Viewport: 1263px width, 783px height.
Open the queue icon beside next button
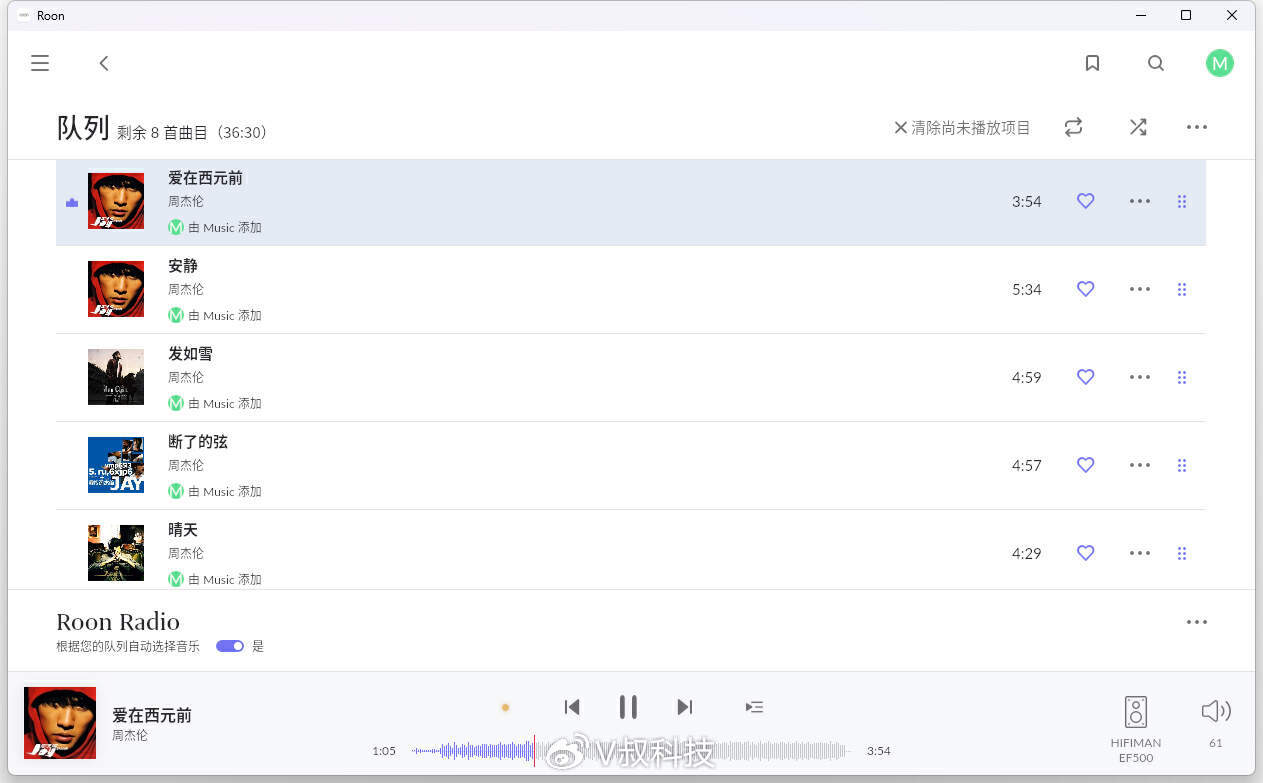point(754,707)
